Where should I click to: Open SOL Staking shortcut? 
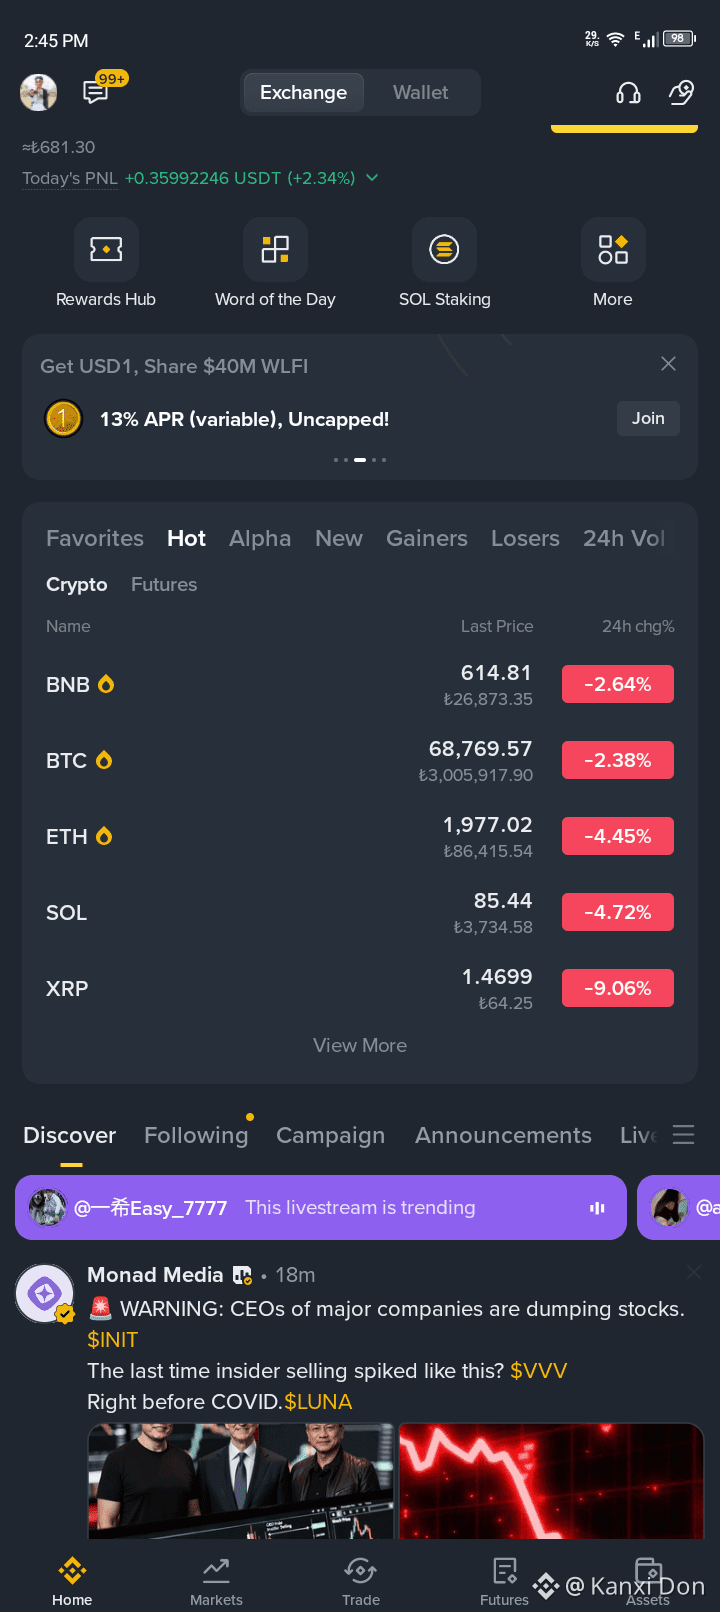(x=444, y=249)
